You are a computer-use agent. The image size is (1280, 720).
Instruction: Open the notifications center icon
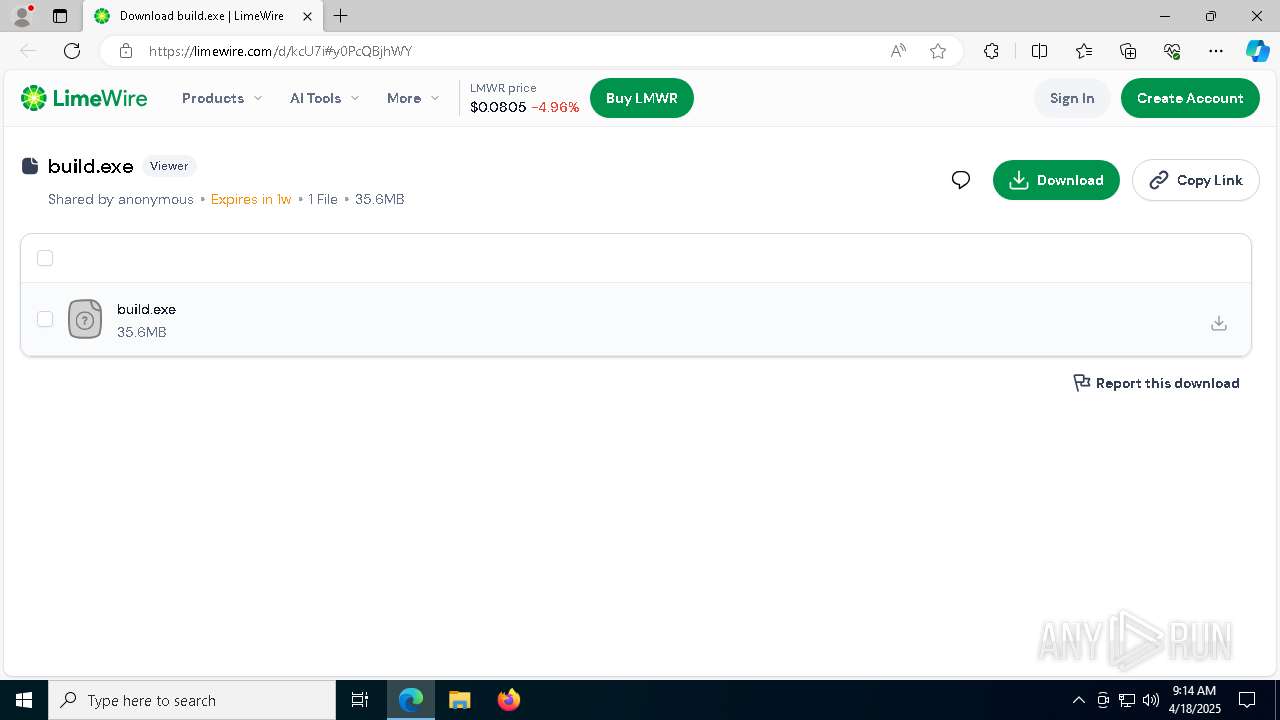pyautogui.click(x=1247, y=700)
